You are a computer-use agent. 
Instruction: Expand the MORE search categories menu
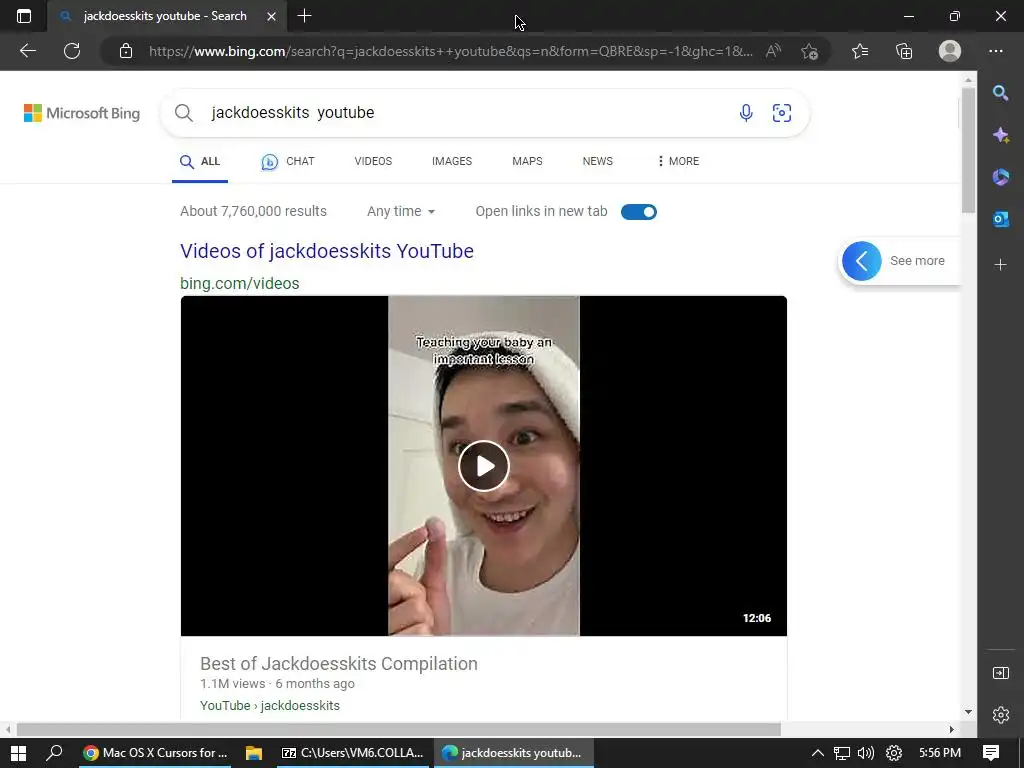point(679,161)
